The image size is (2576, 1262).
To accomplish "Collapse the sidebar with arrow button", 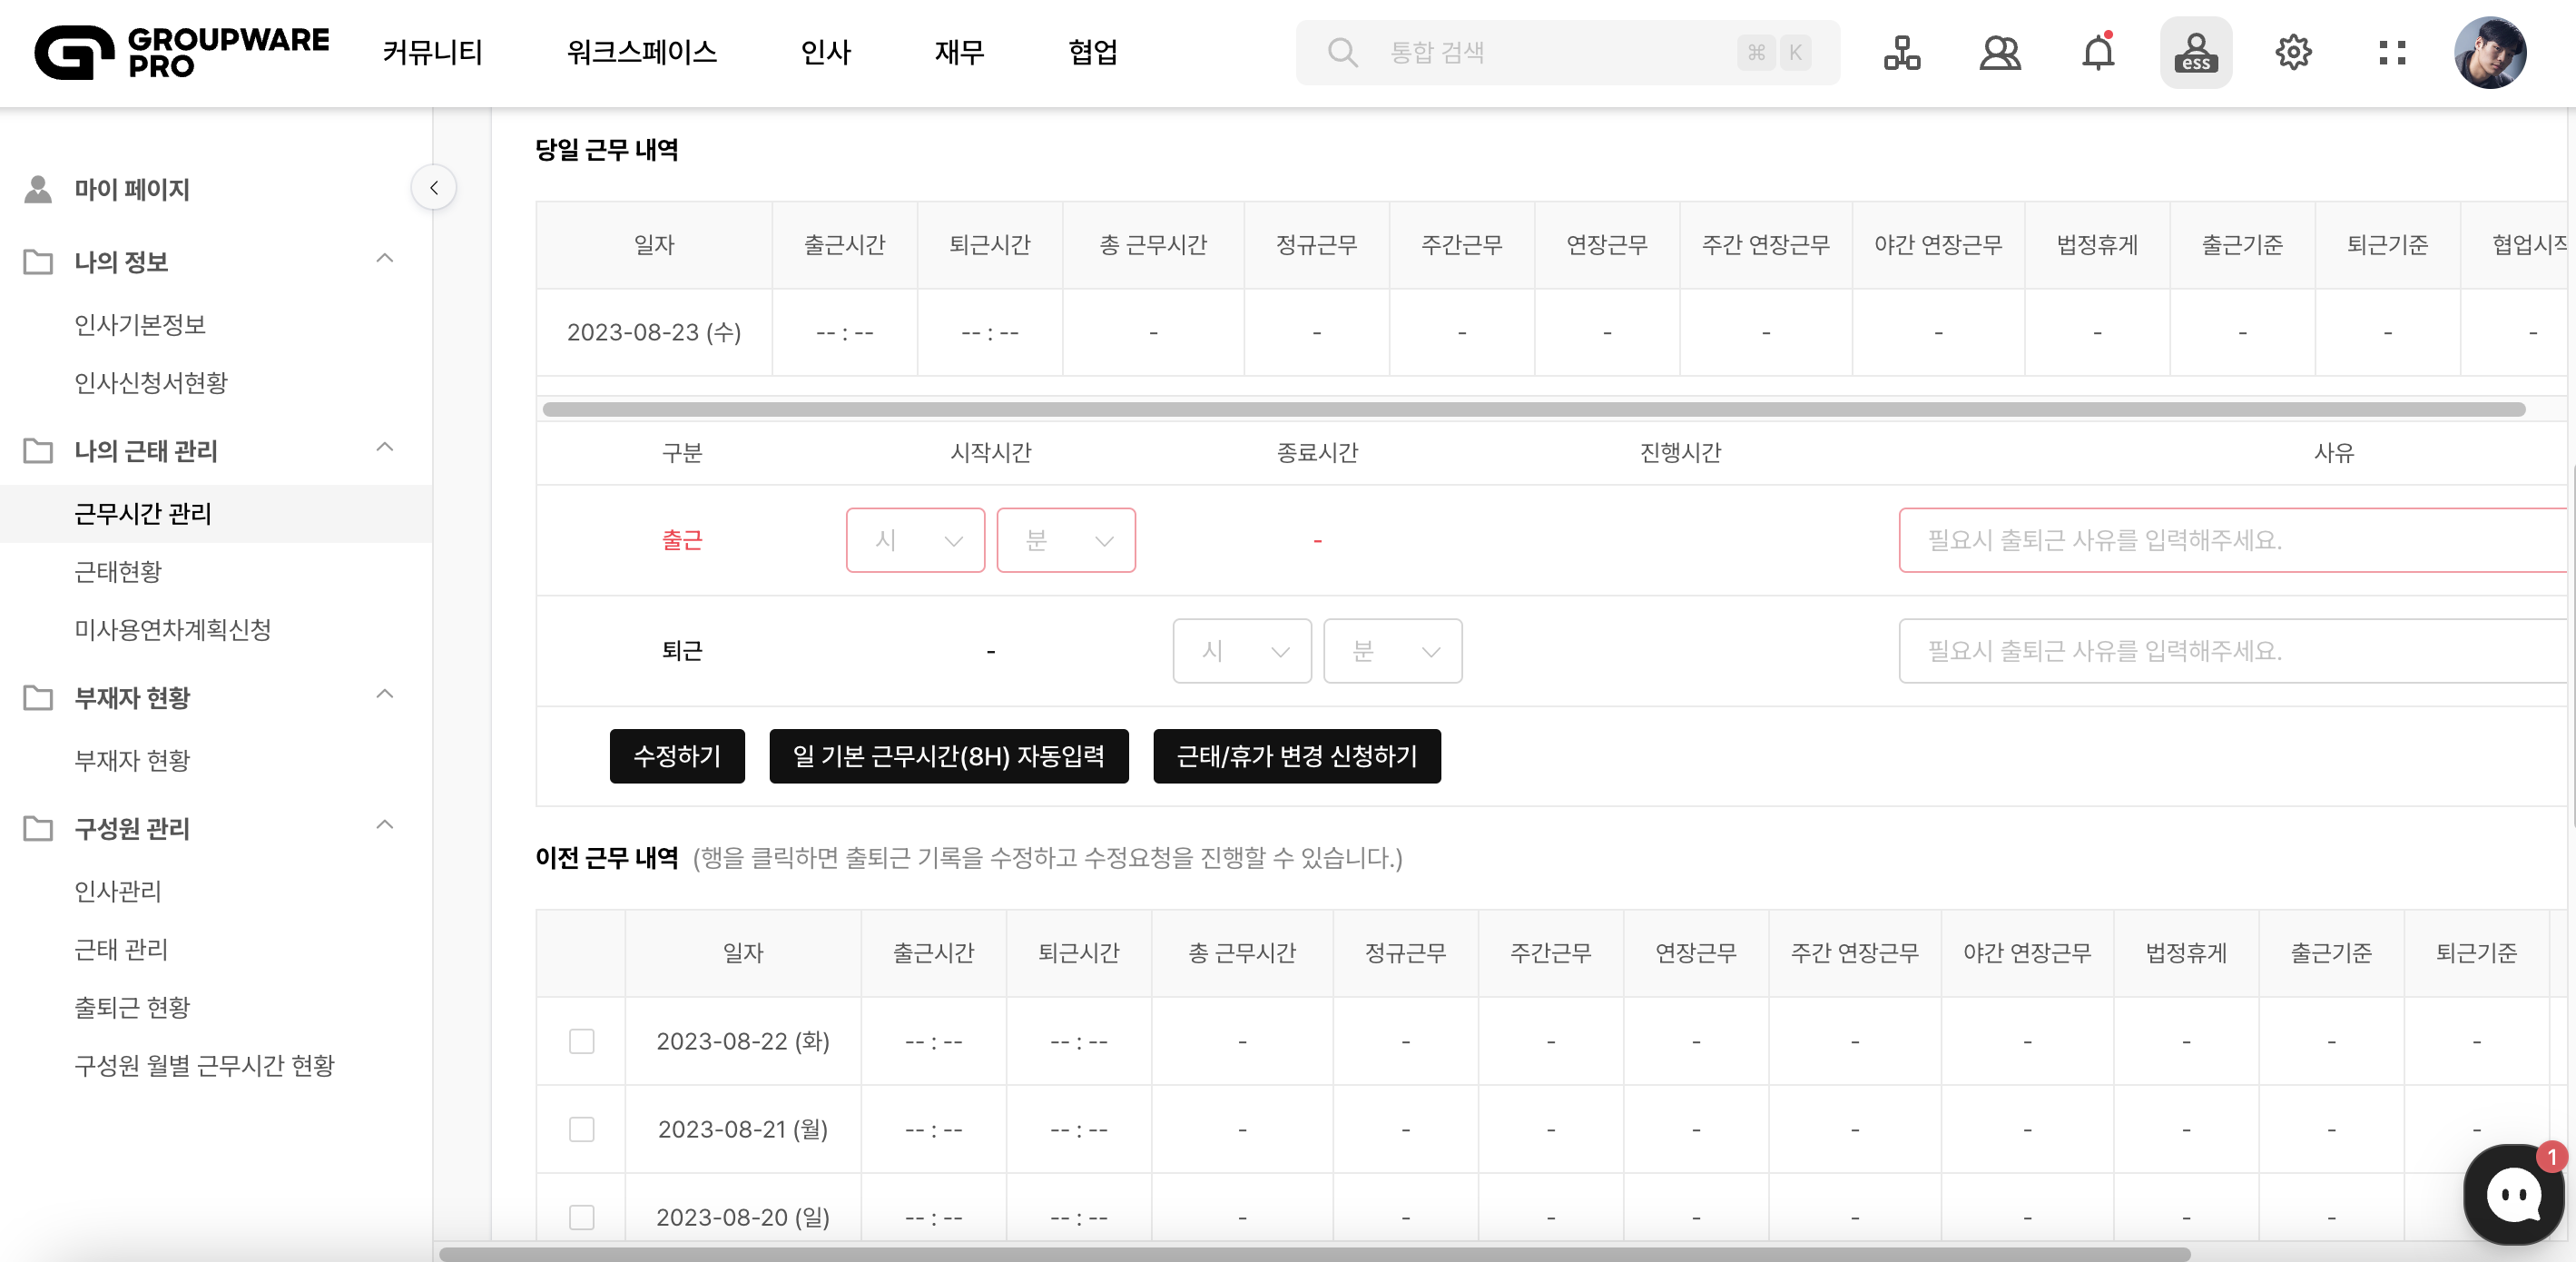I will [434, 187].
